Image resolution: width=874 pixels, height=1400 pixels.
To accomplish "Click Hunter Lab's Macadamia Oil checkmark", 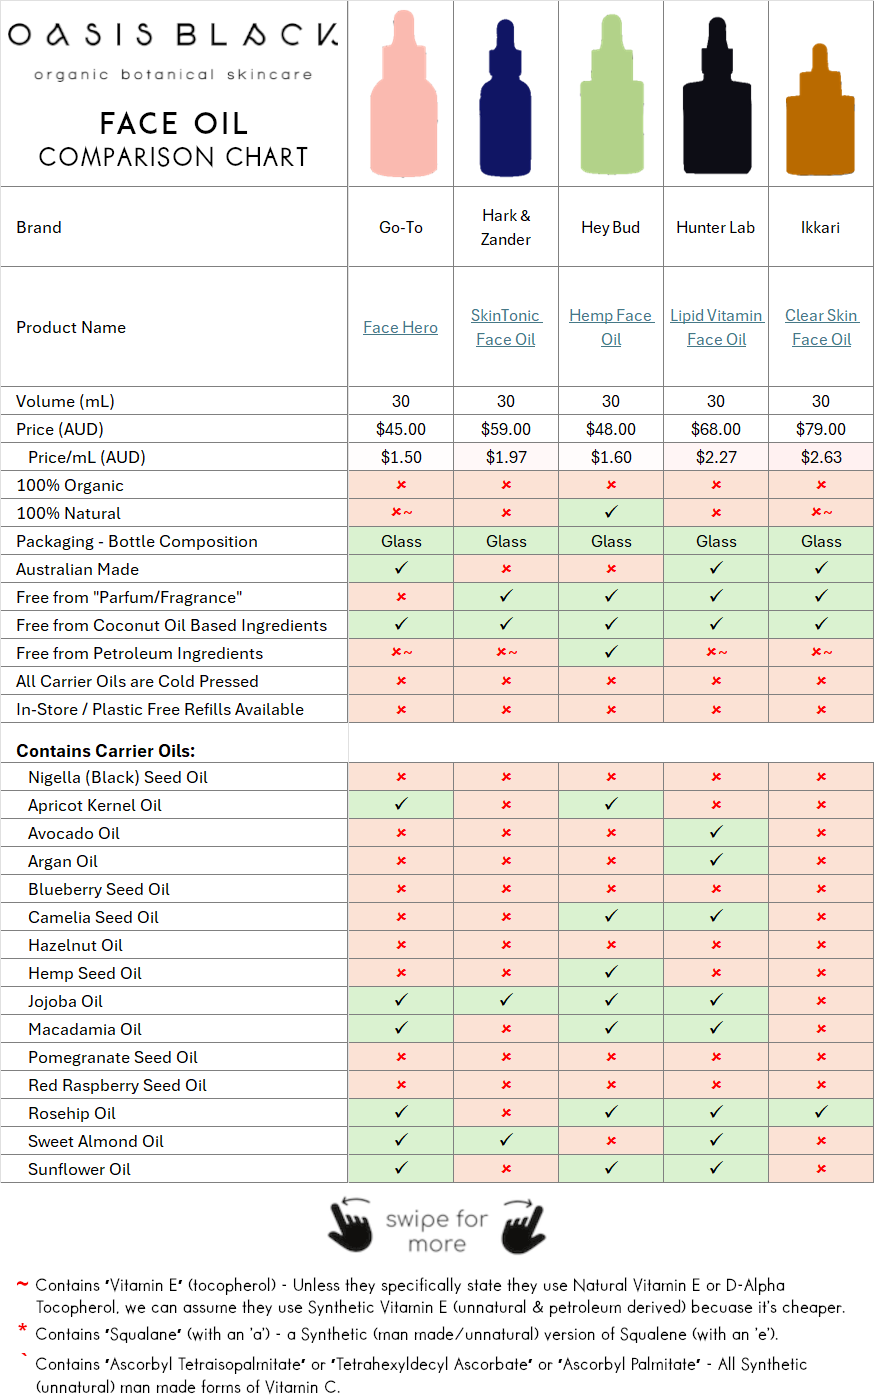I will tap(716, 1028).
